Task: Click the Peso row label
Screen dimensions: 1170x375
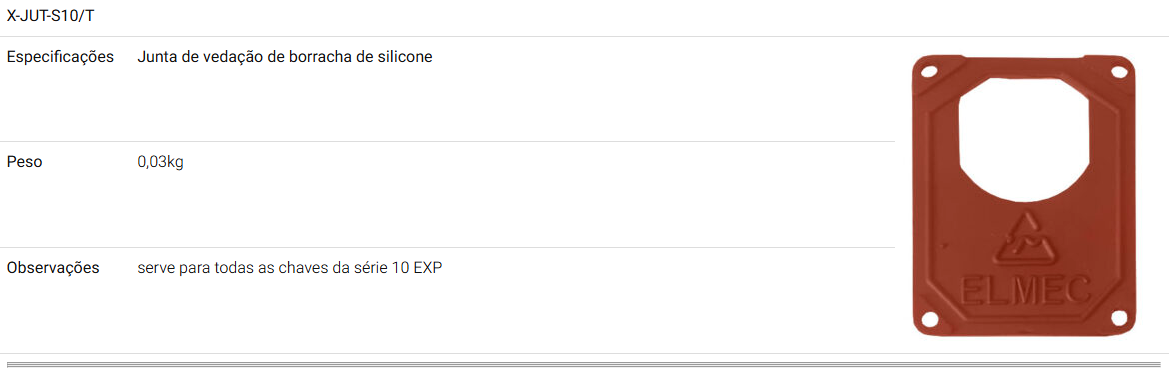Action: (25, 163)
